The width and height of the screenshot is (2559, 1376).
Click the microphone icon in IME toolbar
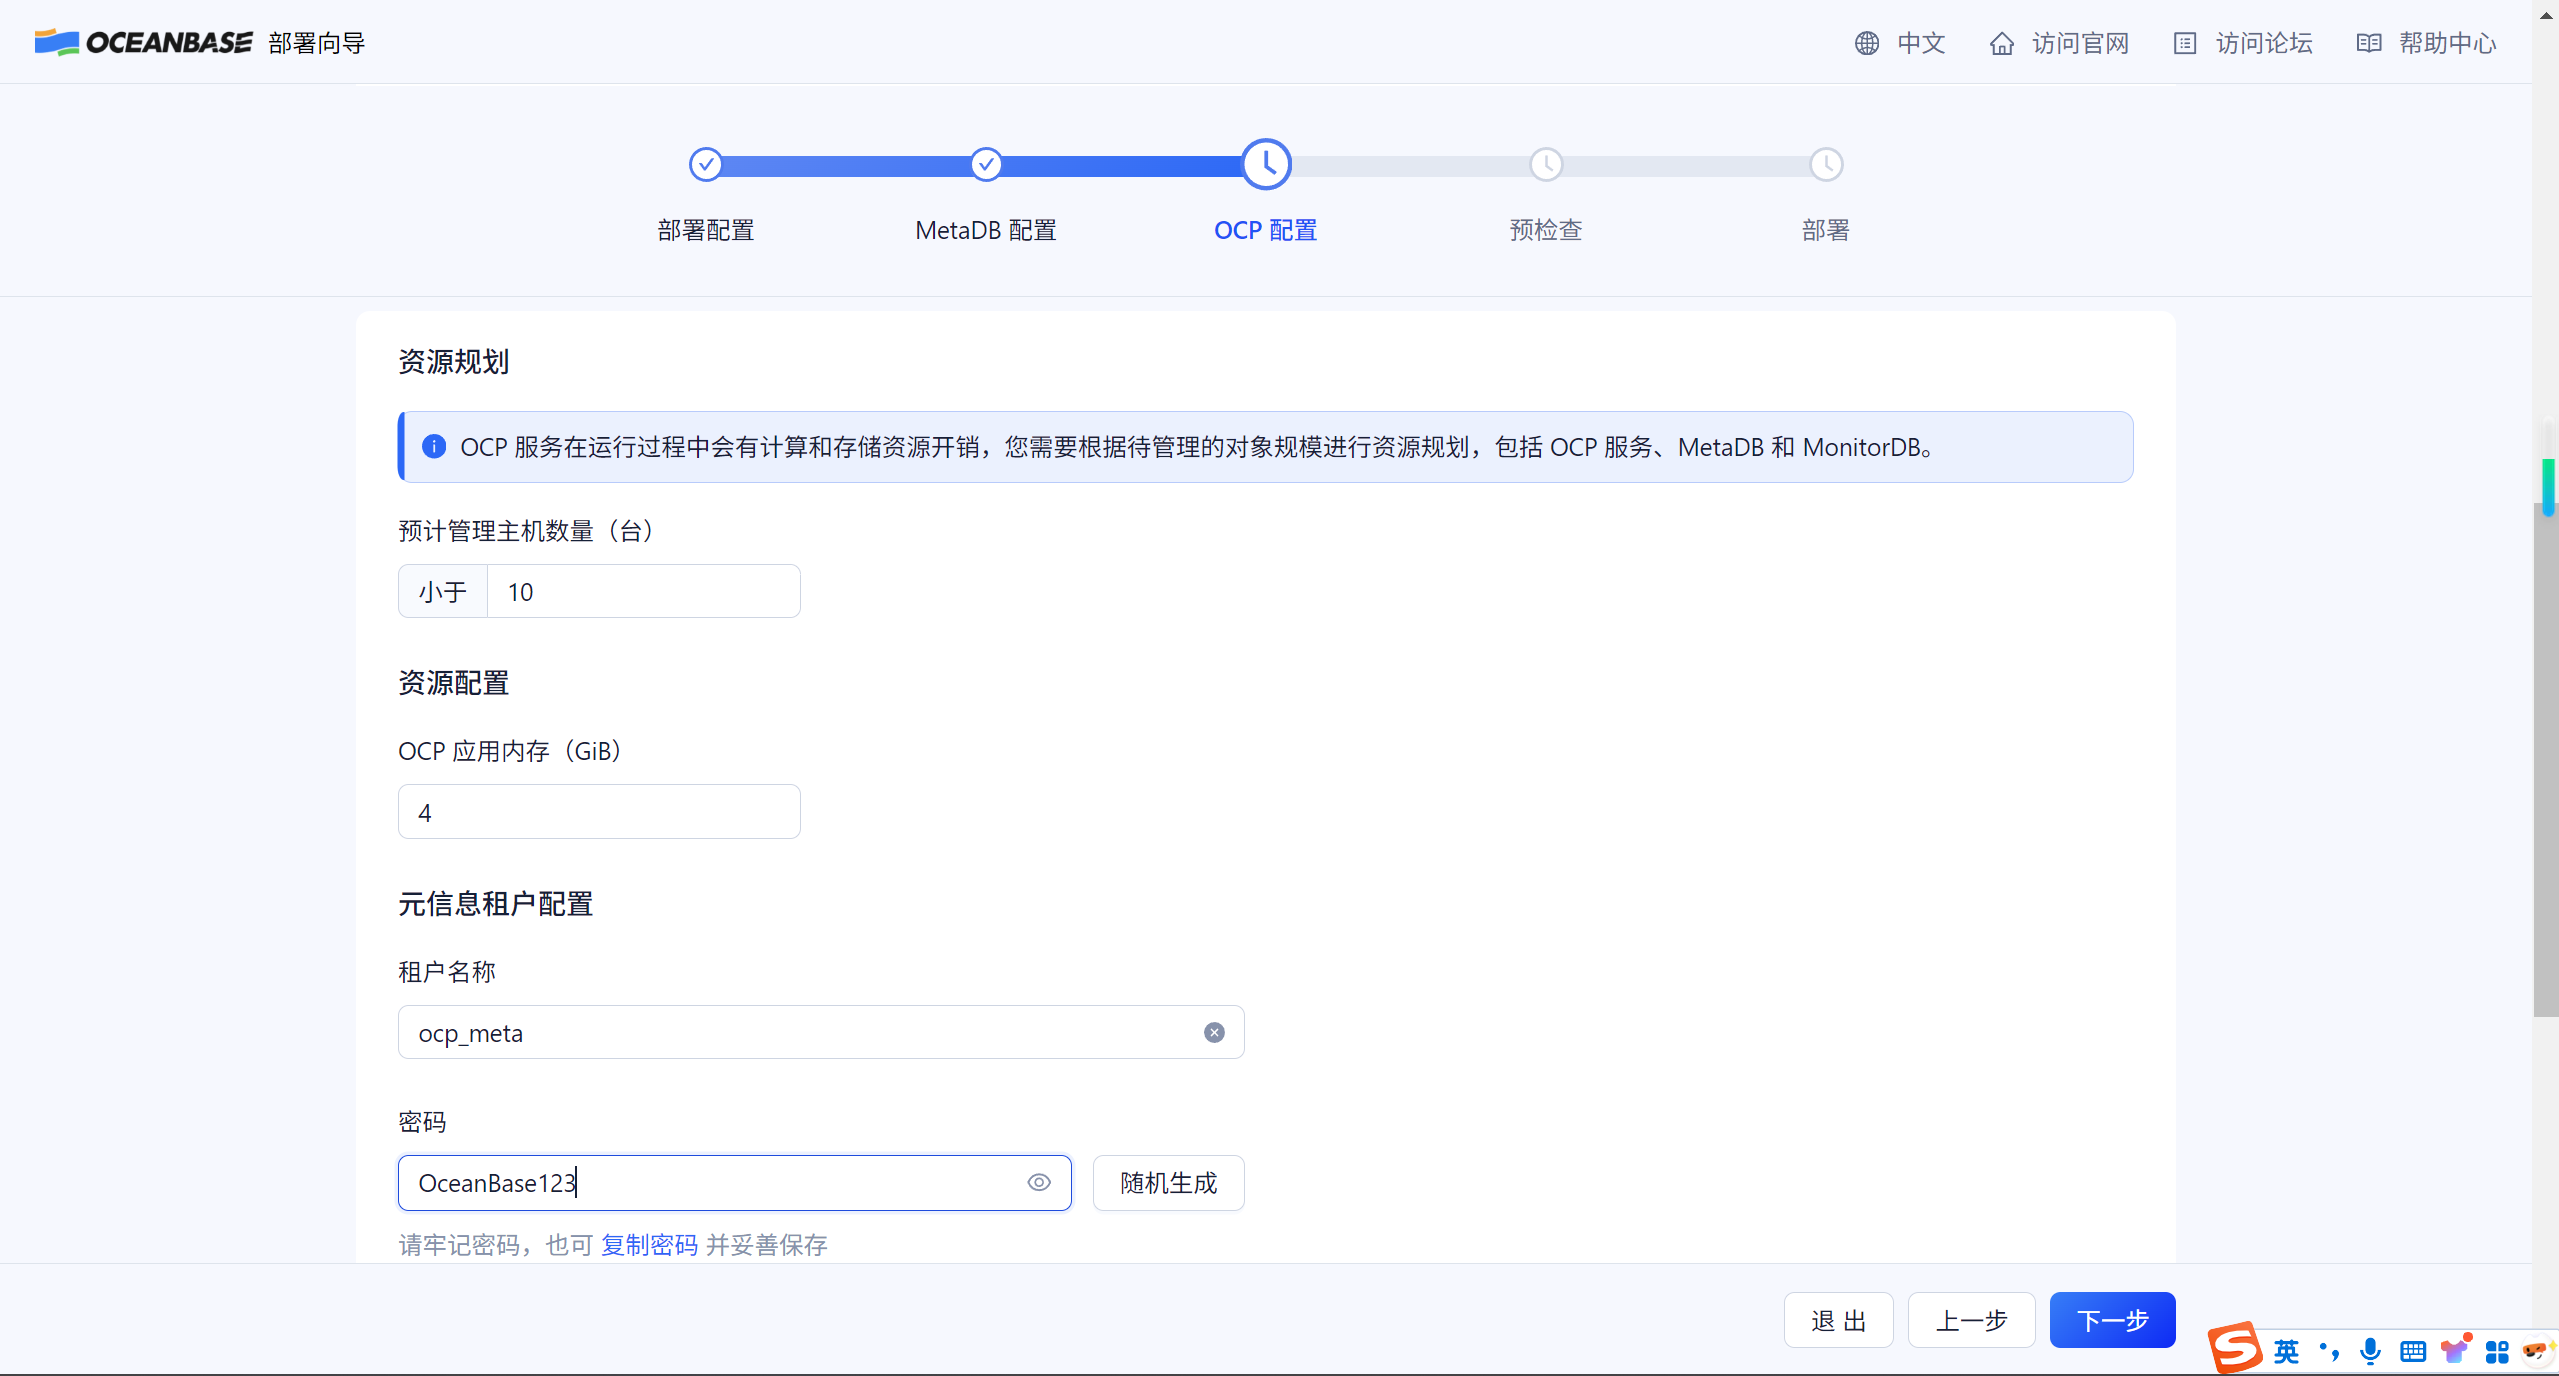2369,1351
